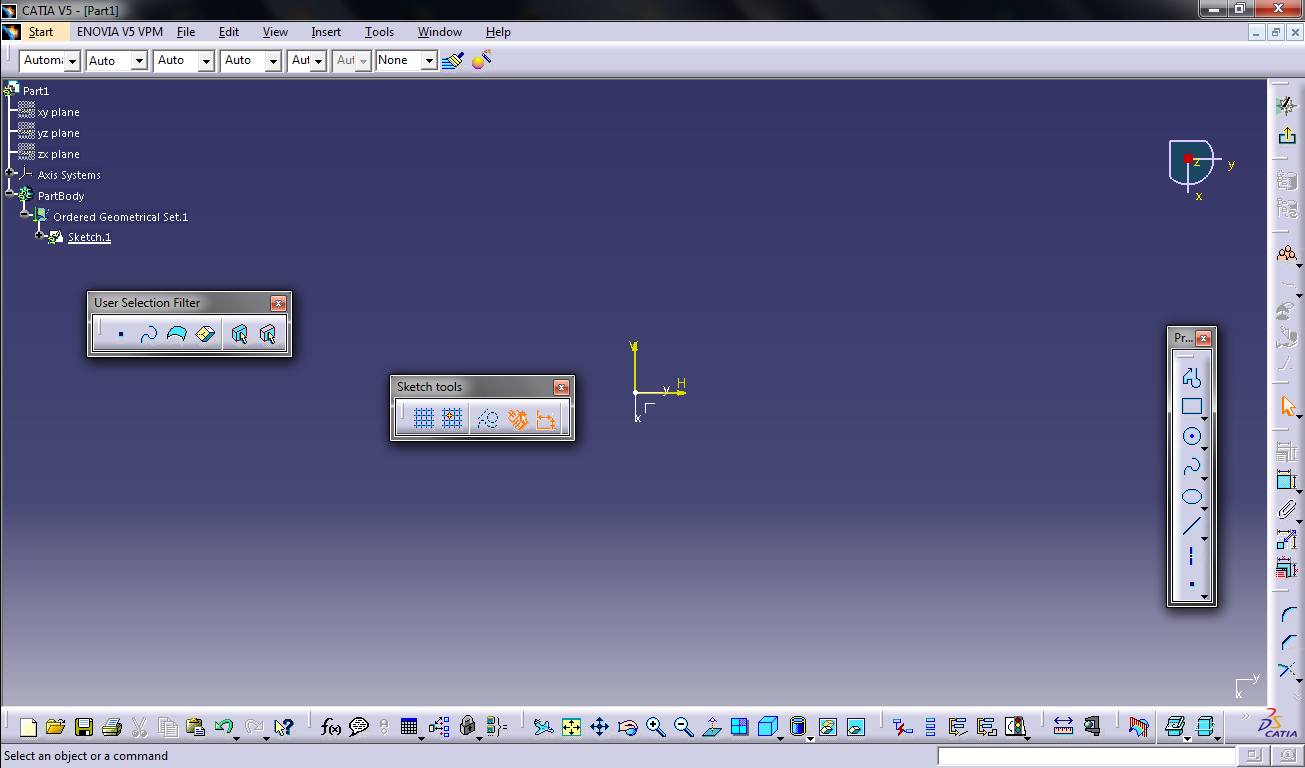Click the Measure Between ruler icon
The width and height of the screenshot is (1305, 768).
[x=1063, y=727]
